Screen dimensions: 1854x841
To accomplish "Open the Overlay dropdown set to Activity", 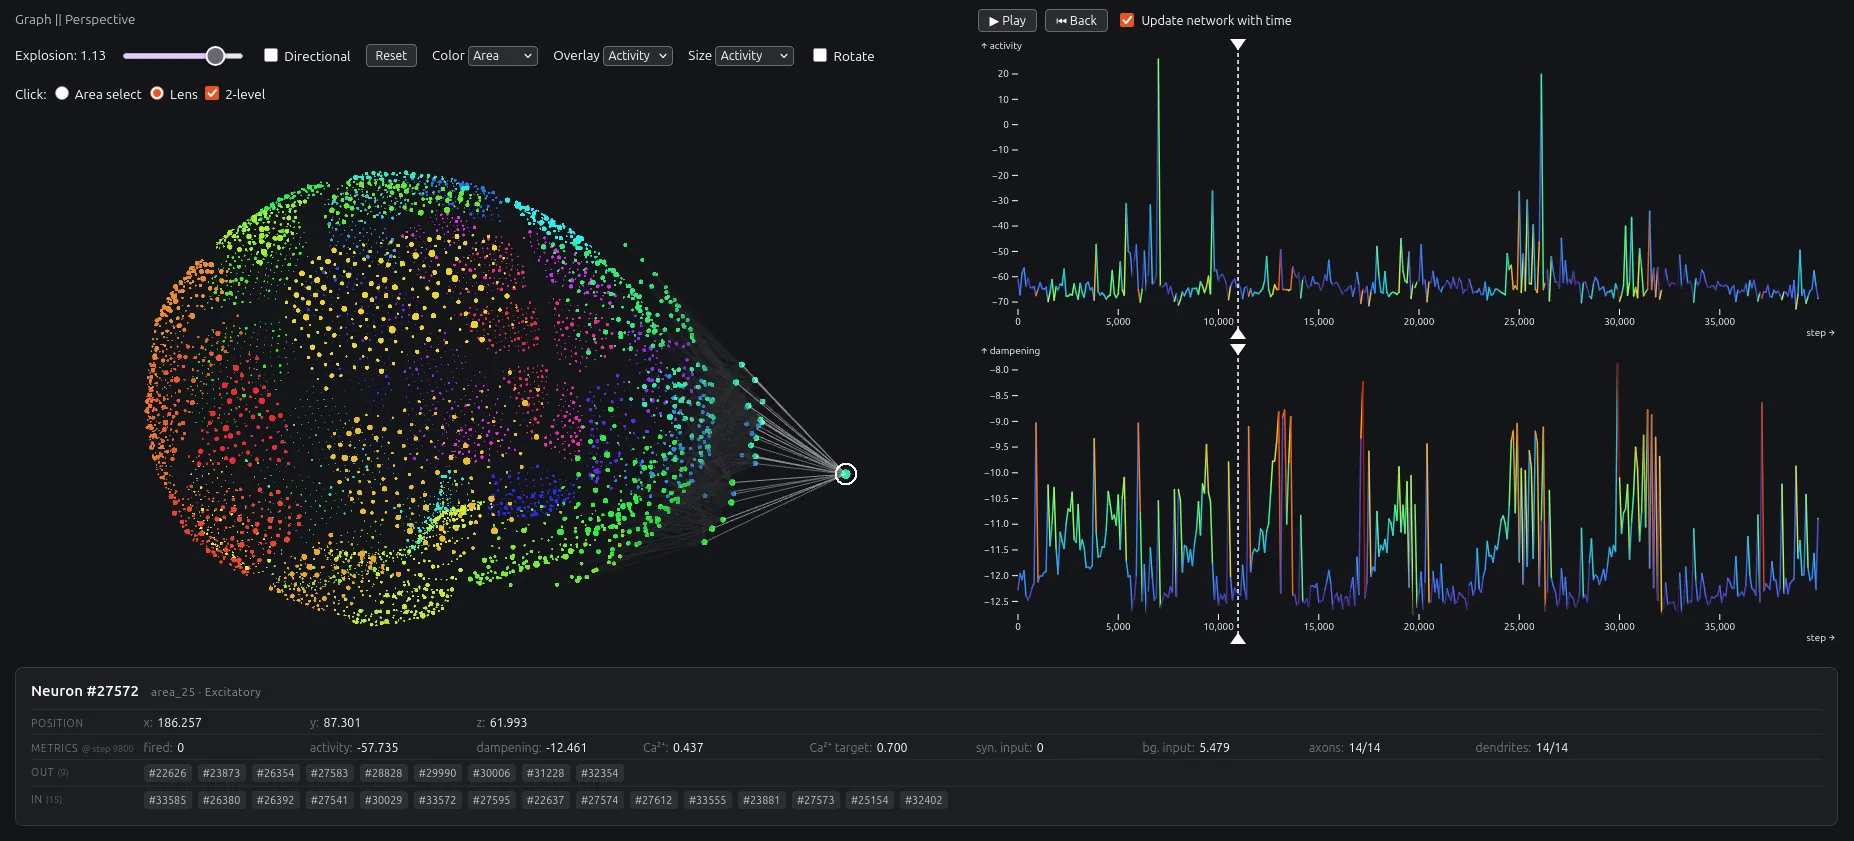I will (x=638, y=56).
